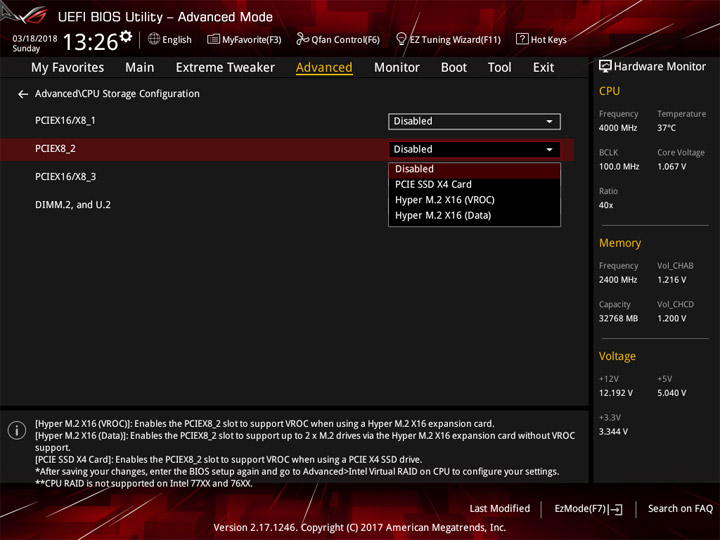Click the Hardware Monitor screen icon

pyautogui.click(x=605, y=67)
